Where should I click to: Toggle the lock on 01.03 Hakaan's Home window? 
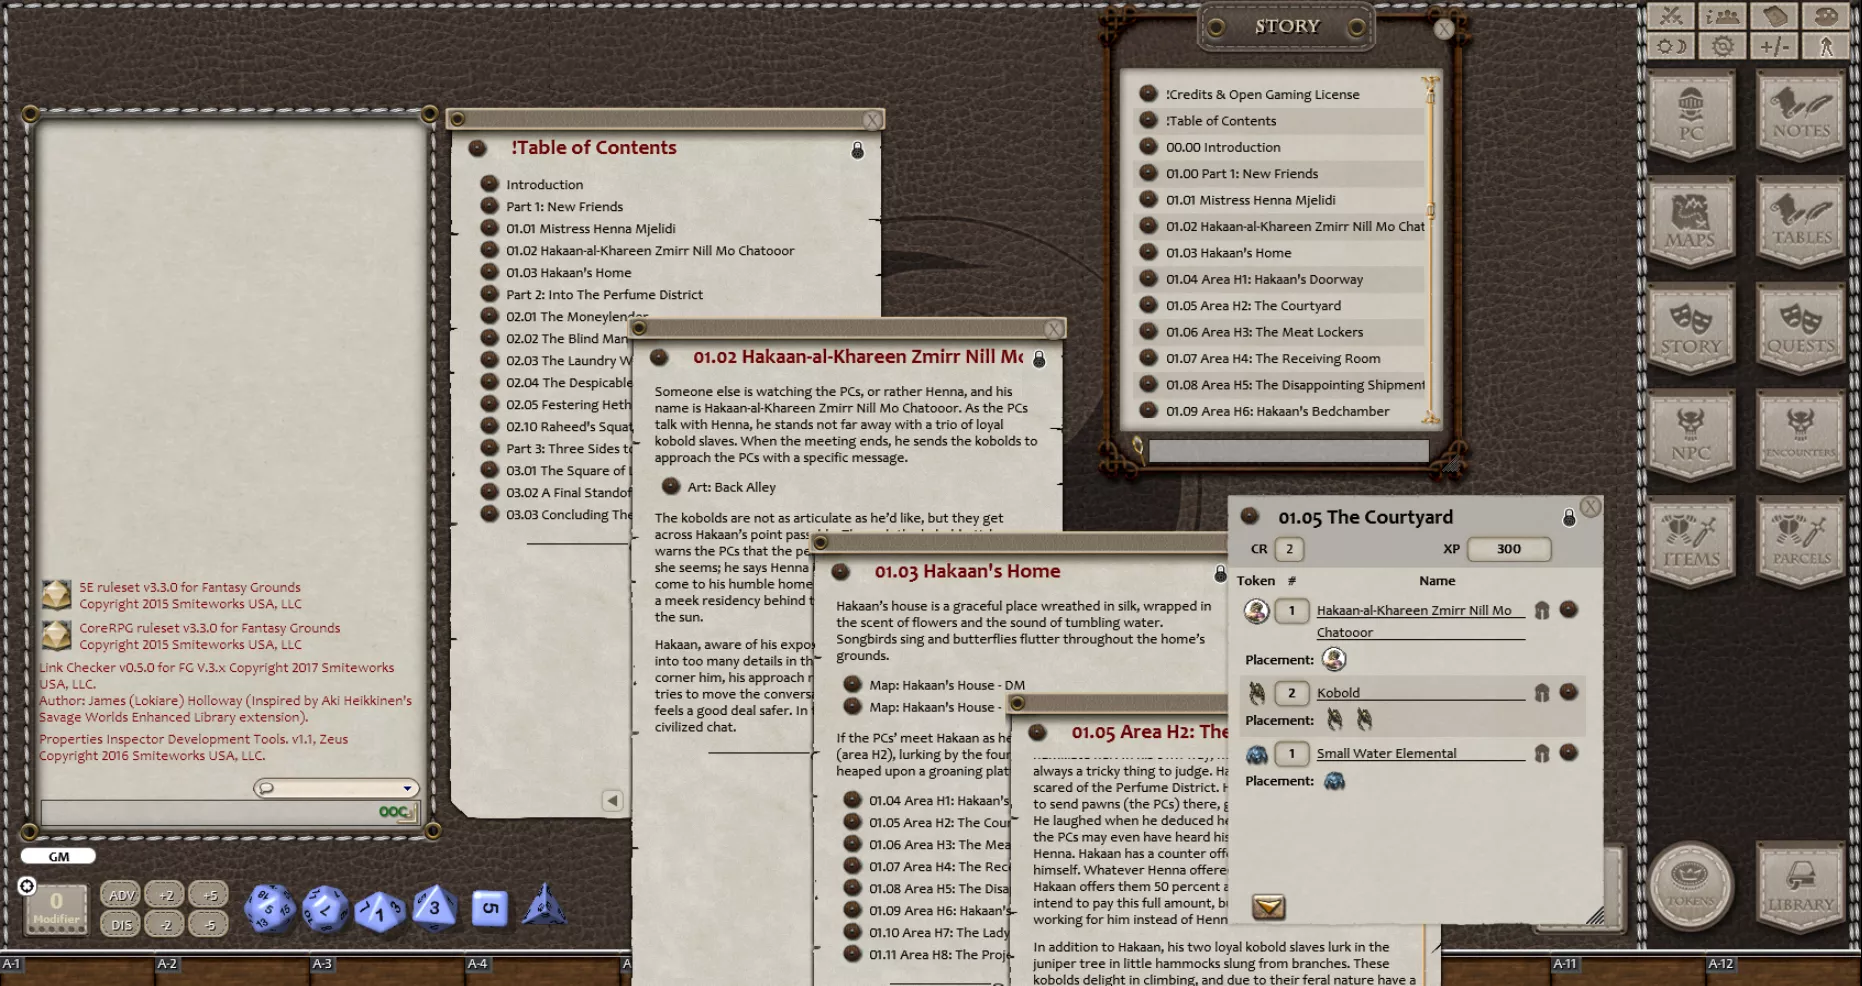(1220, 573)
